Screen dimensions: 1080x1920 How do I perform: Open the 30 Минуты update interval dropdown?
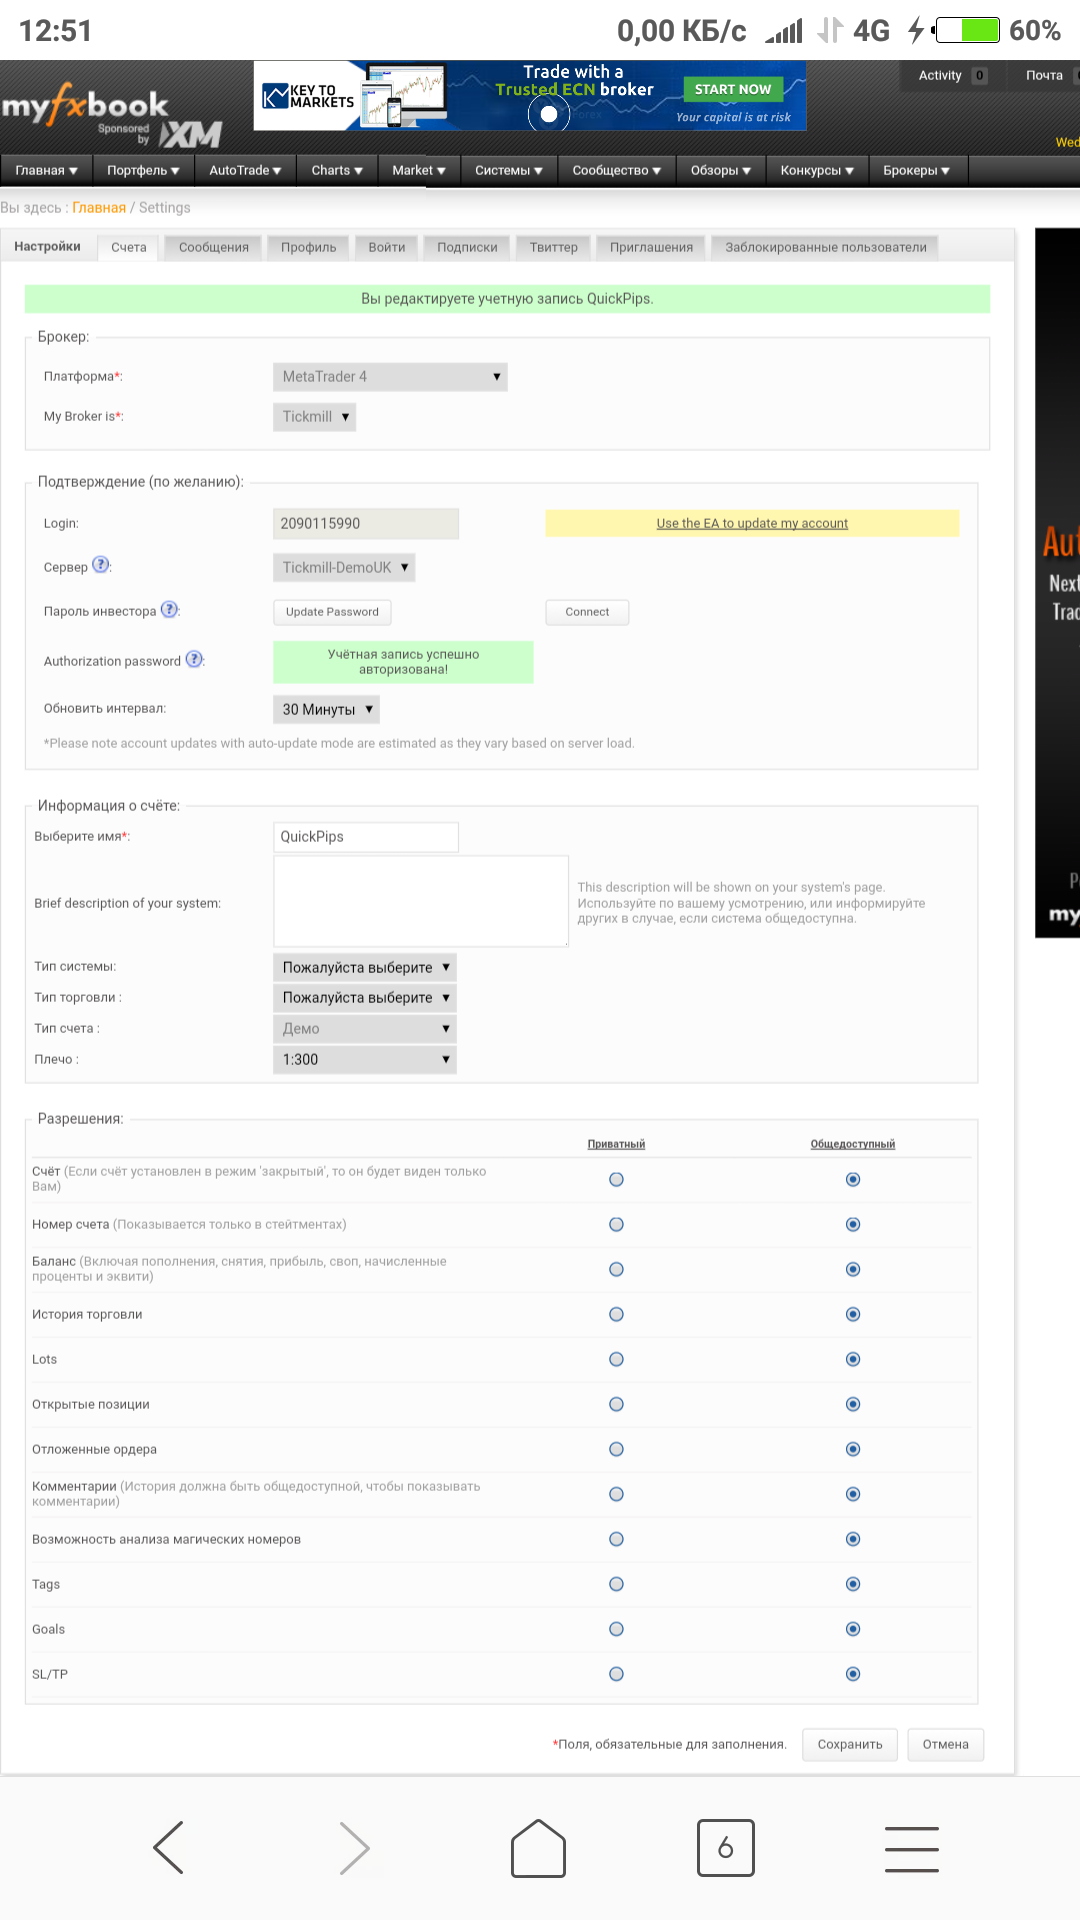[x=326, y=709]
